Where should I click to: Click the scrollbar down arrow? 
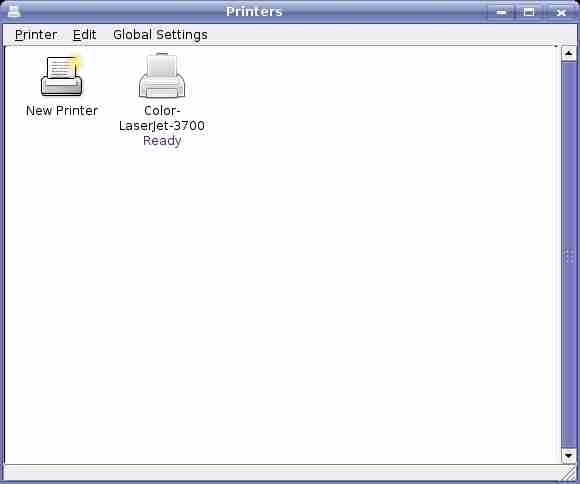click(569, 456)
